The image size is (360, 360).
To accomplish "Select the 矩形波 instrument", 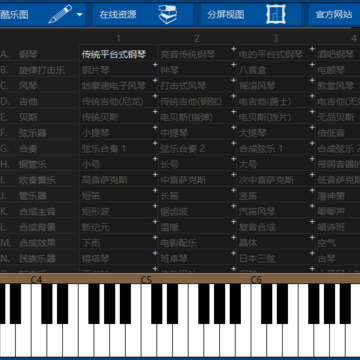I will click(96, 212).
